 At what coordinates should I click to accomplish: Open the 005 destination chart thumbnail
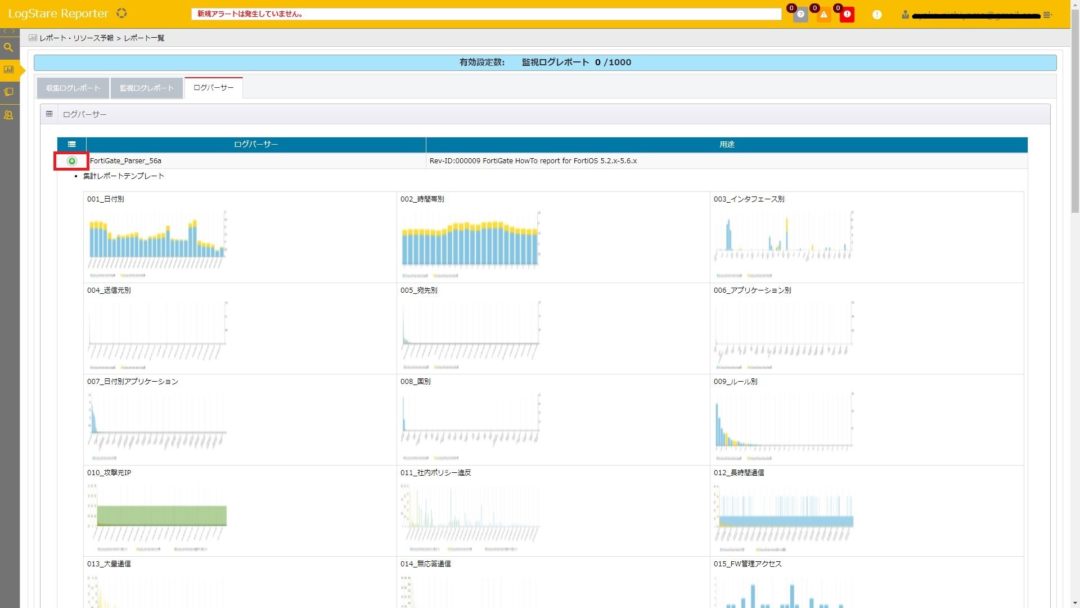pos(470,335)
